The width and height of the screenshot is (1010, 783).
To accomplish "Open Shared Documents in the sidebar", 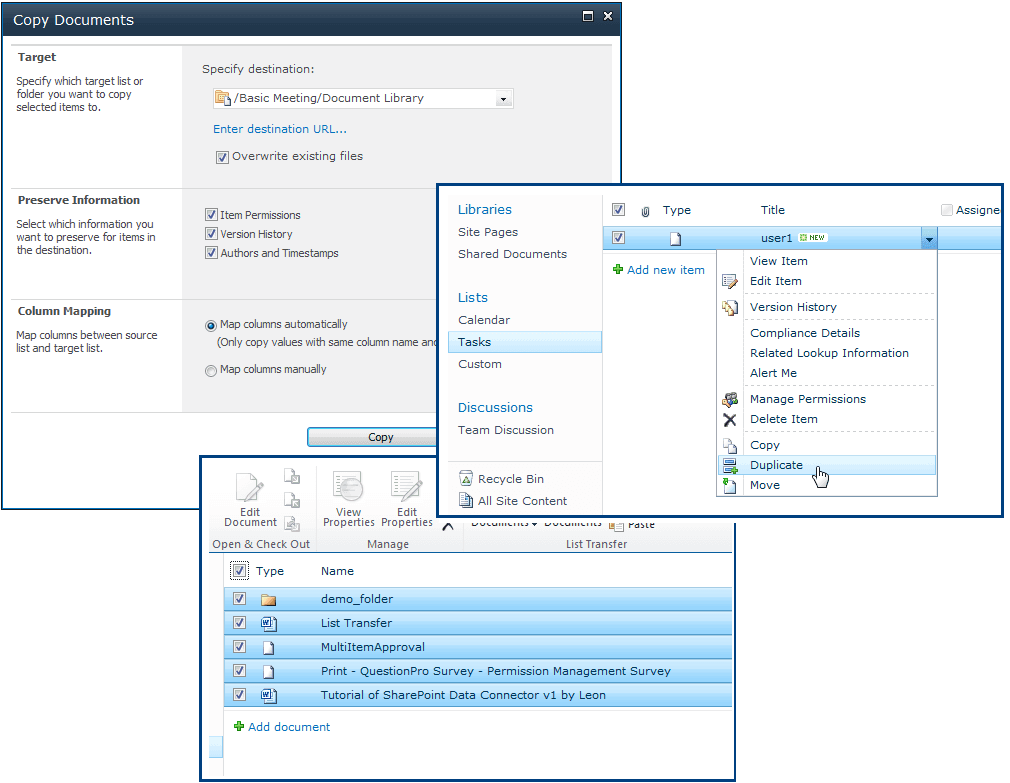I will 512,254.
